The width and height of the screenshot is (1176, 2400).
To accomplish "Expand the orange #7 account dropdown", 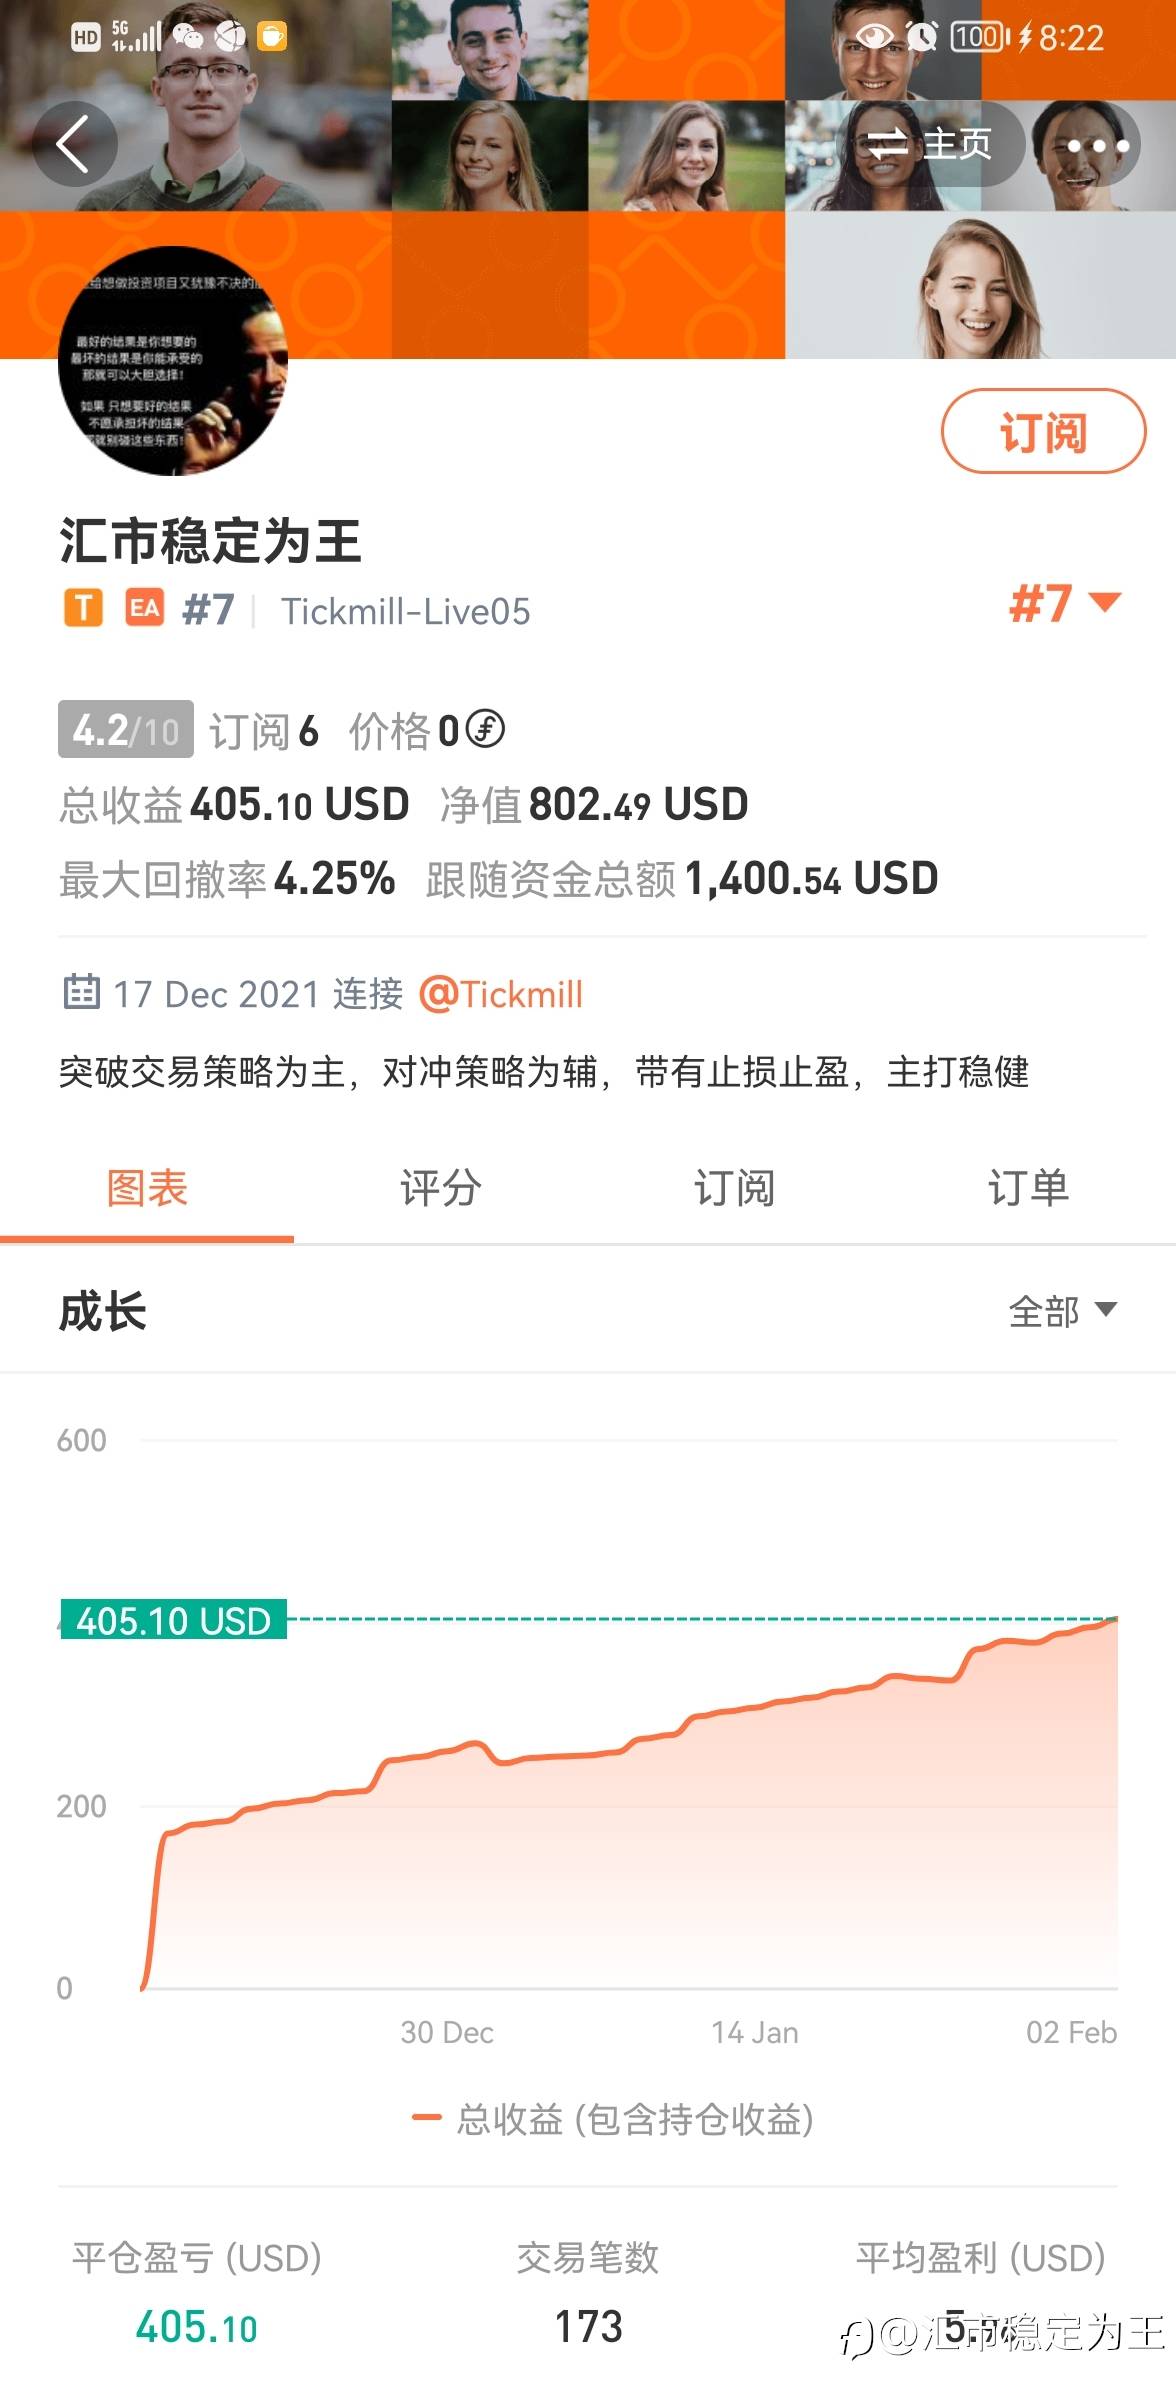I will point(1064,604).
